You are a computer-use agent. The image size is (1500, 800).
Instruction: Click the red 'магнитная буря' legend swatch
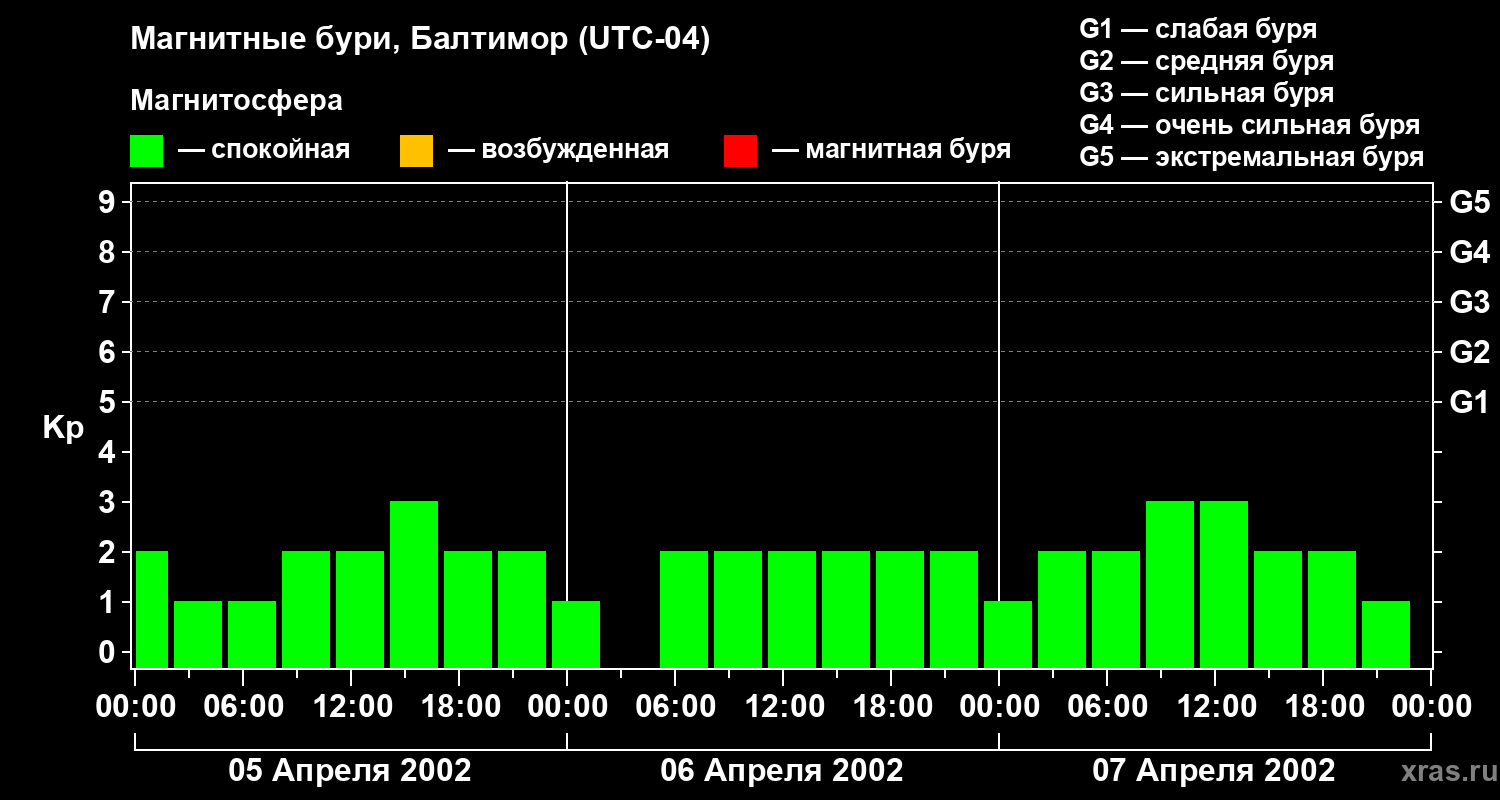click(x=740, y=151)
